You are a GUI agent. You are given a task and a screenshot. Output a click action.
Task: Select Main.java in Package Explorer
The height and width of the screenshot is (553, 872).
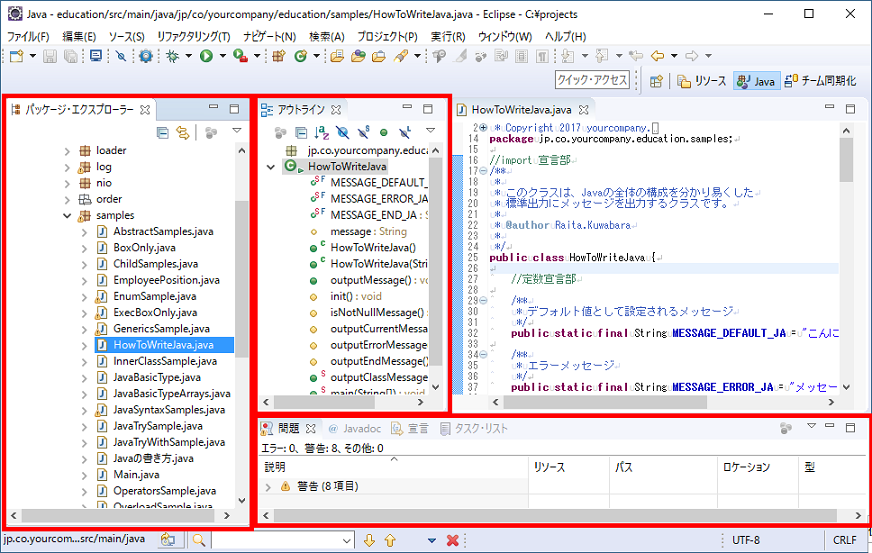pos(136,474)
